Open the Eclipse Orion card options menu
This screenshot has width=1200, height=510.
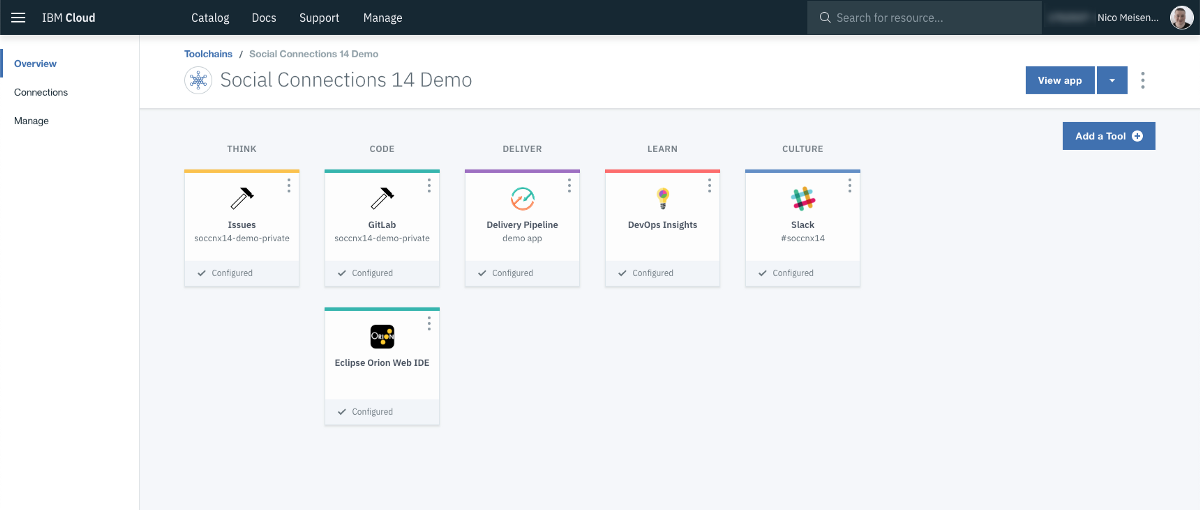[429, 324]
